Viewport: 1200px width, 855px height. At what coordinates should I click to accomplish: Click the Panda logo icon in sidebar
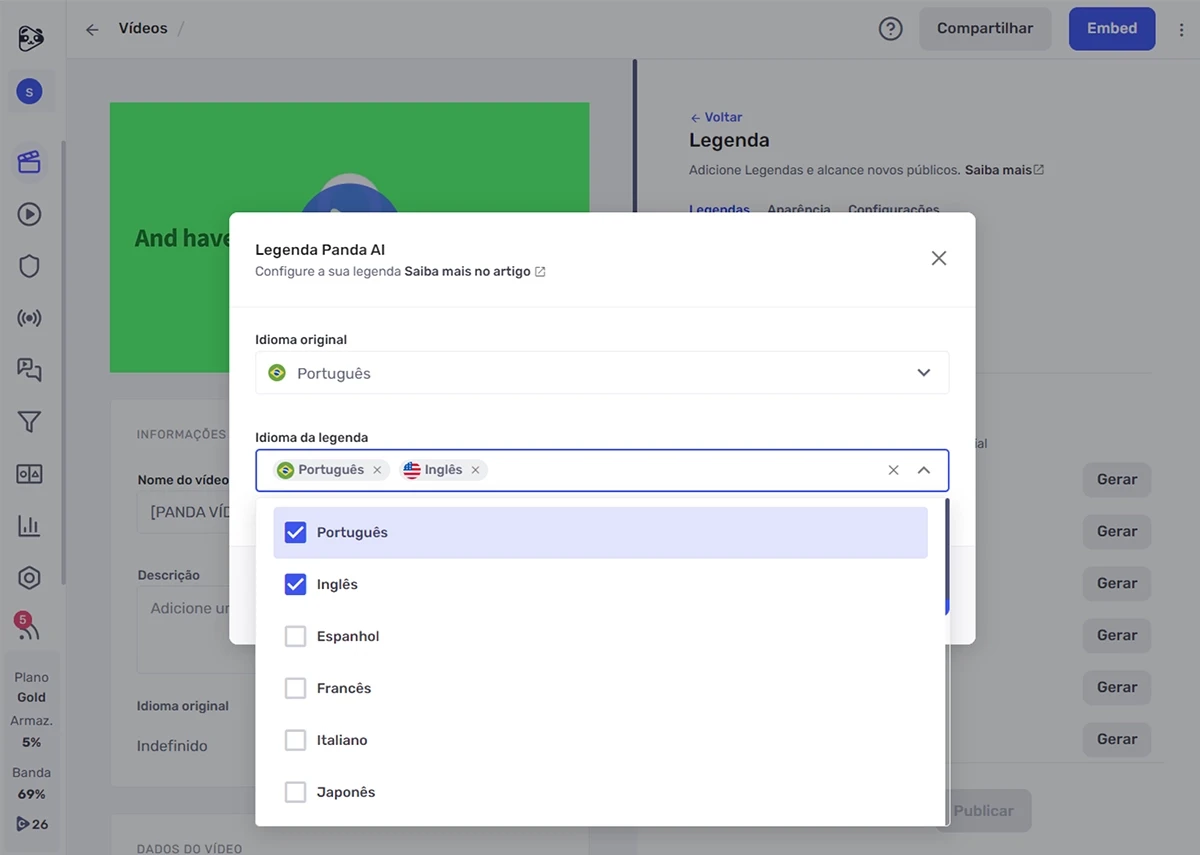coord(30,38)
